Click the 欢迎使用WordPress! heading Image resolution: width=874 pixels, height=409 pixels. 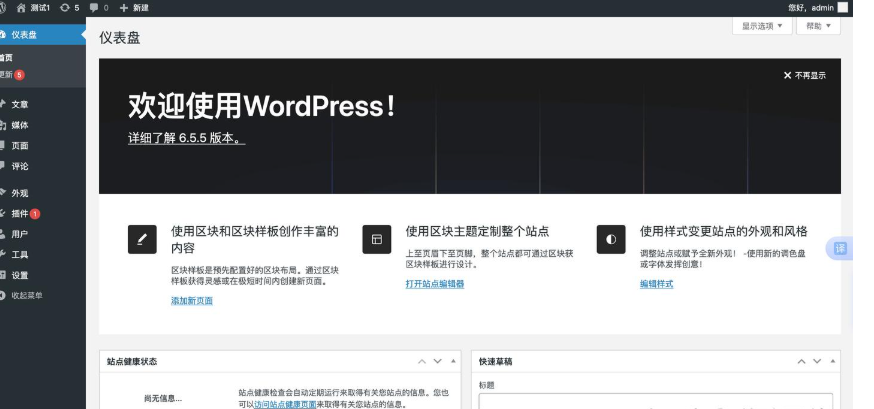click(x=262, y=105)
